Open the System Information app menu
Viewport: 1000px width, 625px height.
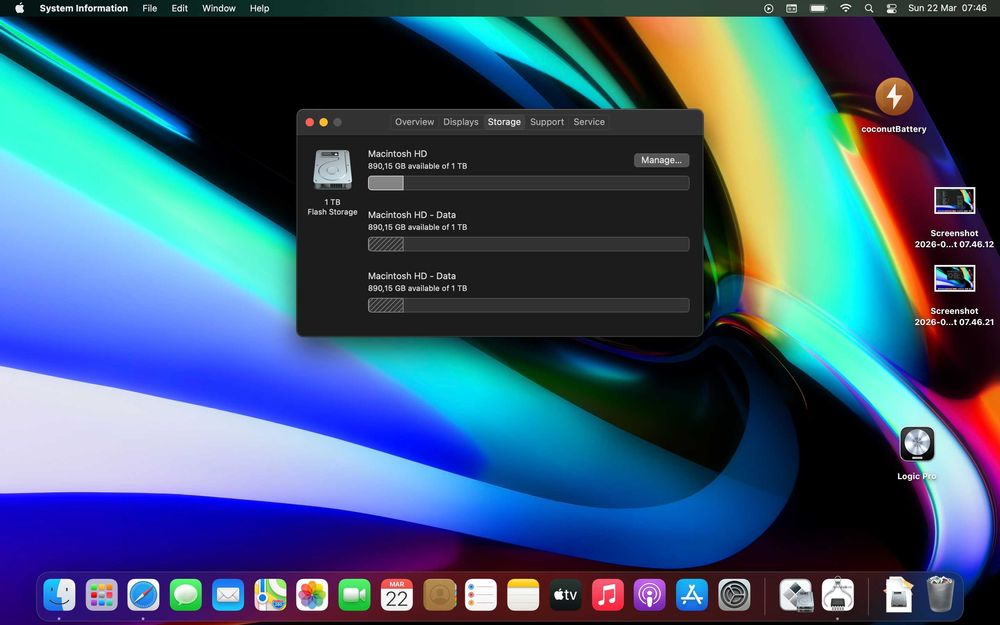pos(84,8)
